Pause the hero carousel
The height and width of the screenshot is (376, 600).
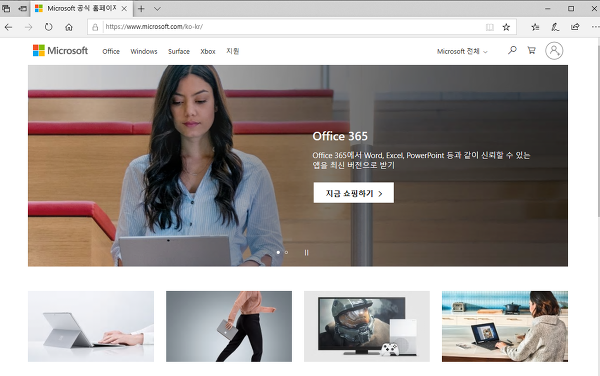[x=306, y=252]
